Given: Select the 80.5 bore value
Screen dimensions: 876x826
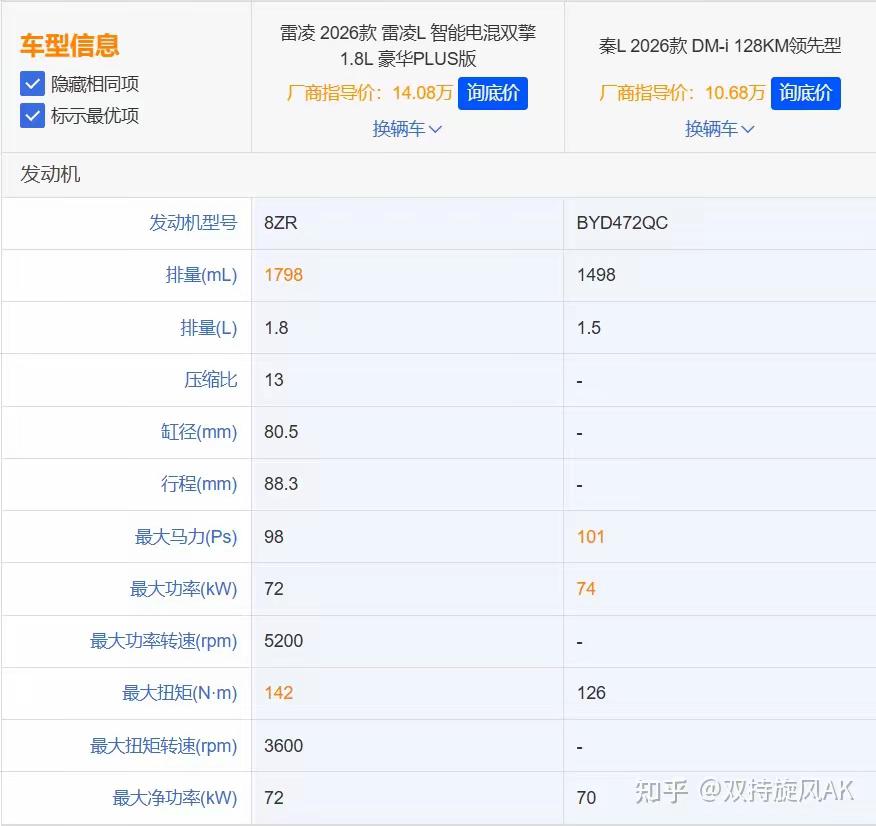Looking at the screenshot, I should click(x=281, y=432).
